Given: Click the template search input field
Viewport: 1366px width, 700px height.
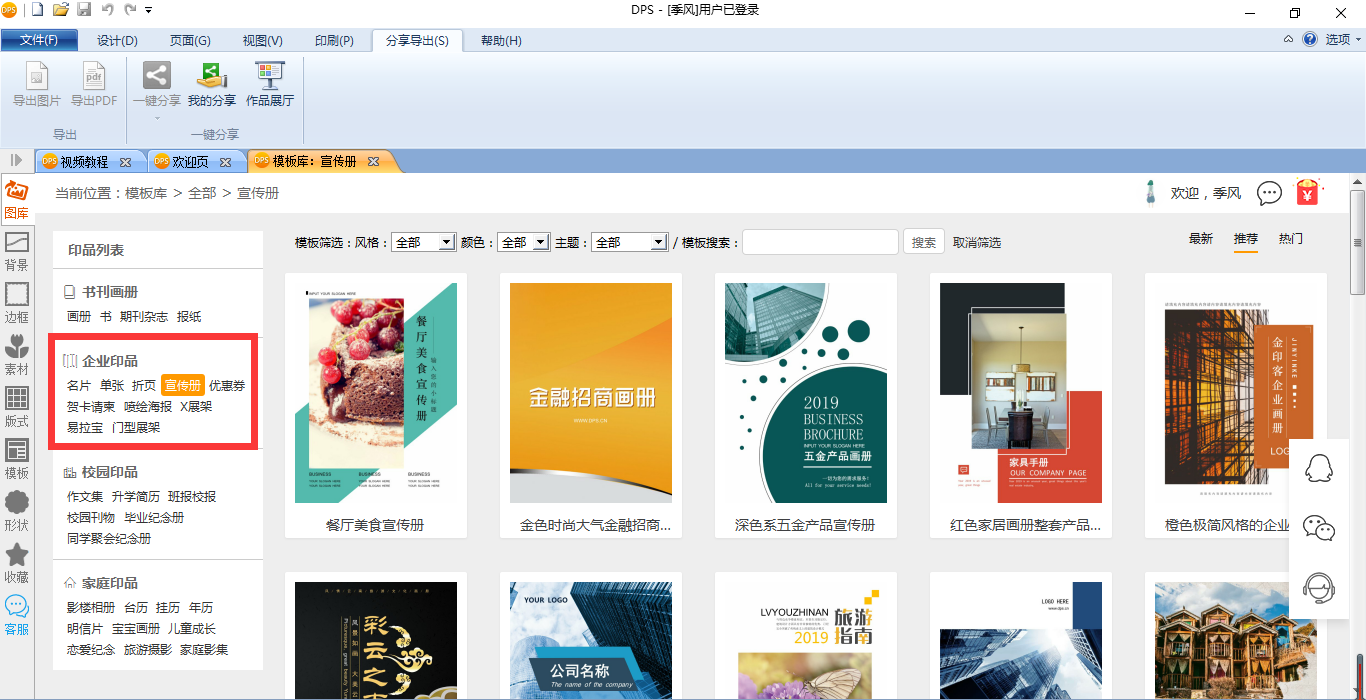Looking at the screenshot, I should [820, 242].
